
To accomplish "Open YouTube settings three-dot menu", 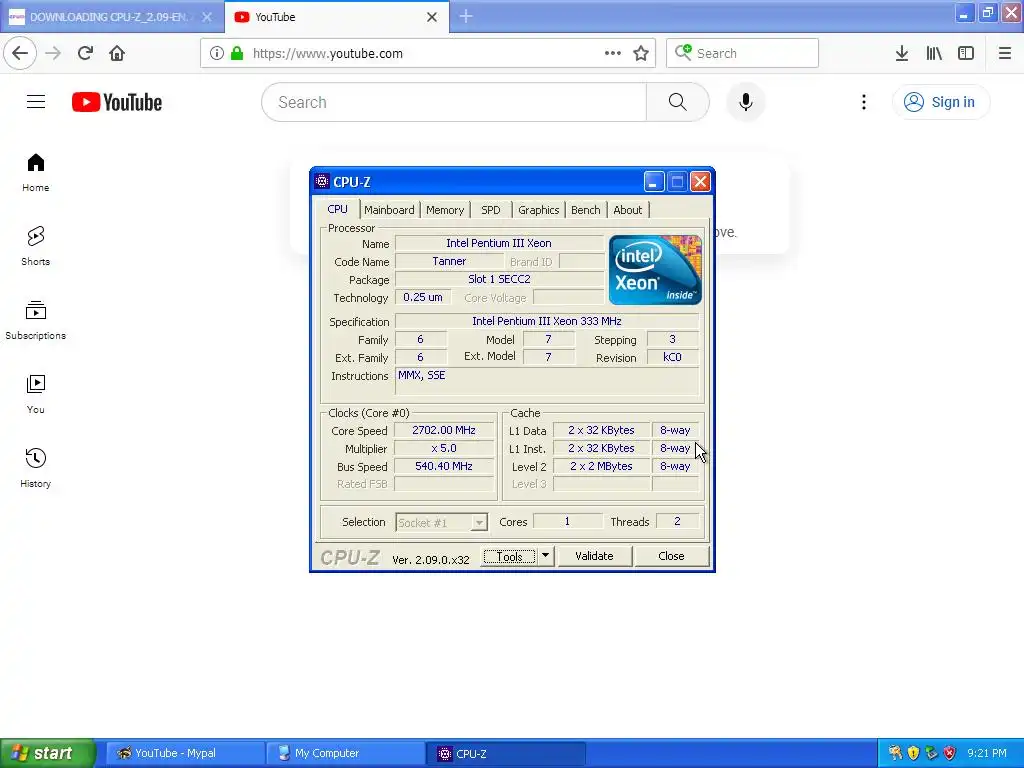I will point(863,102).
